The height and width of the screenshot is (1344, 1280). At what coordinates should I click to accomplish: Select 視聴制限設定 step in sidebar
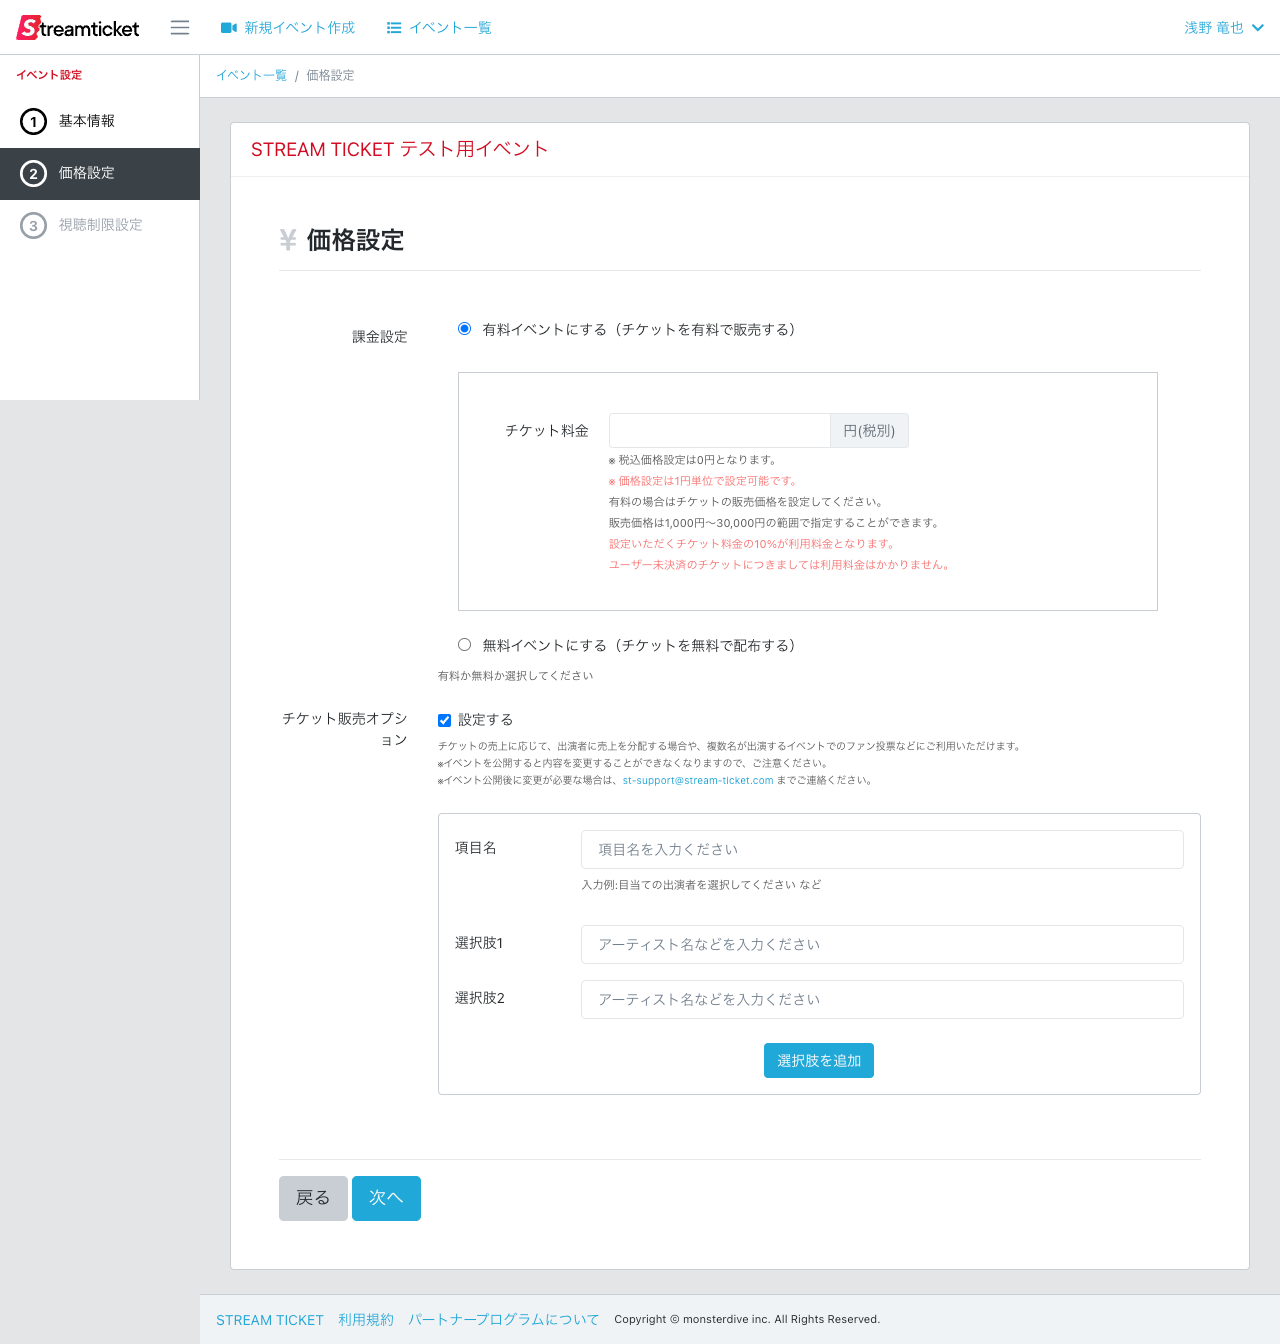(100, 226)
